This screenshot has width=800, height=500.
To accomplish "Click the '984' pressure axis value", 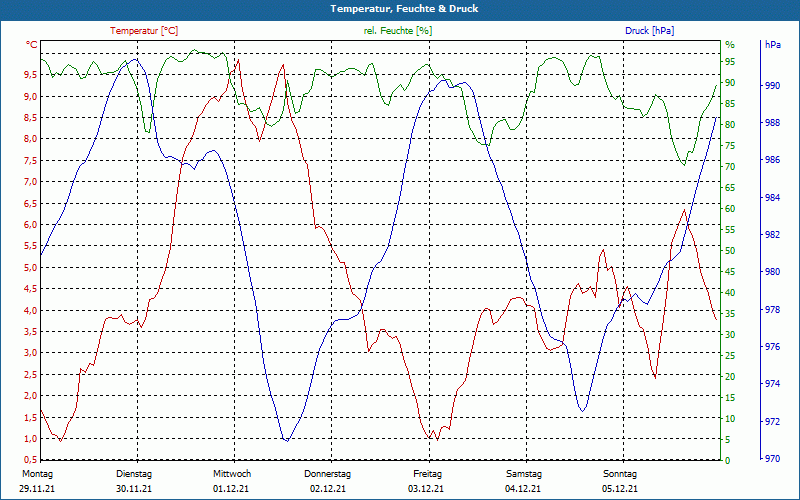I will click(772, 198).
